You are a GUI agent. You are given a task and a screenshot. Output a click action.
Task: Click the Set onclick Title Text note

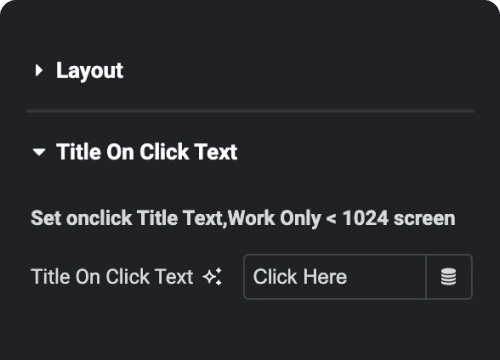click(243, 218)
